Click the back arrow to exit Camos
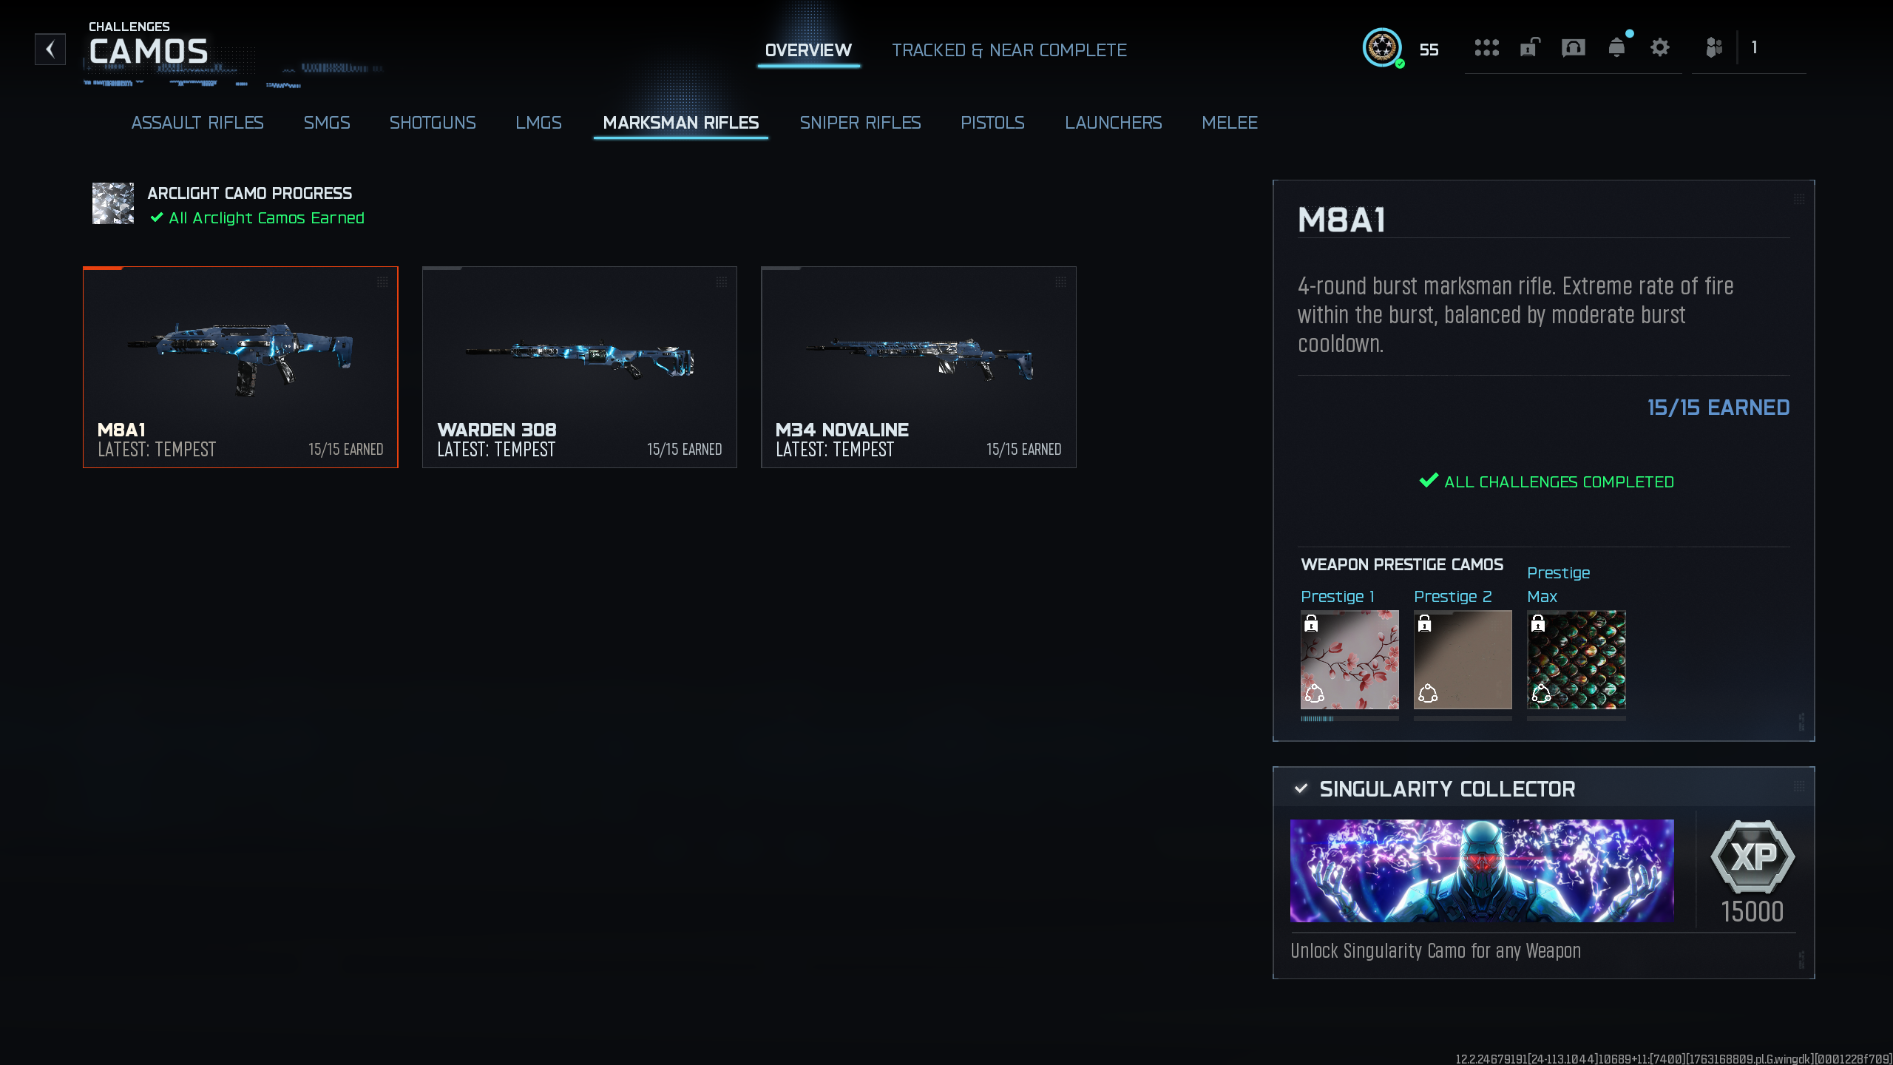Screen dimensions: 1893x1065 (49, 49)
